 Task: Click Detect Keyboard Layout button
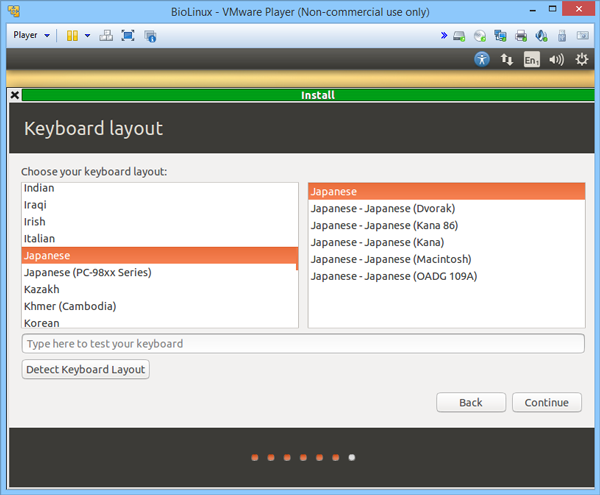(86, 370)
